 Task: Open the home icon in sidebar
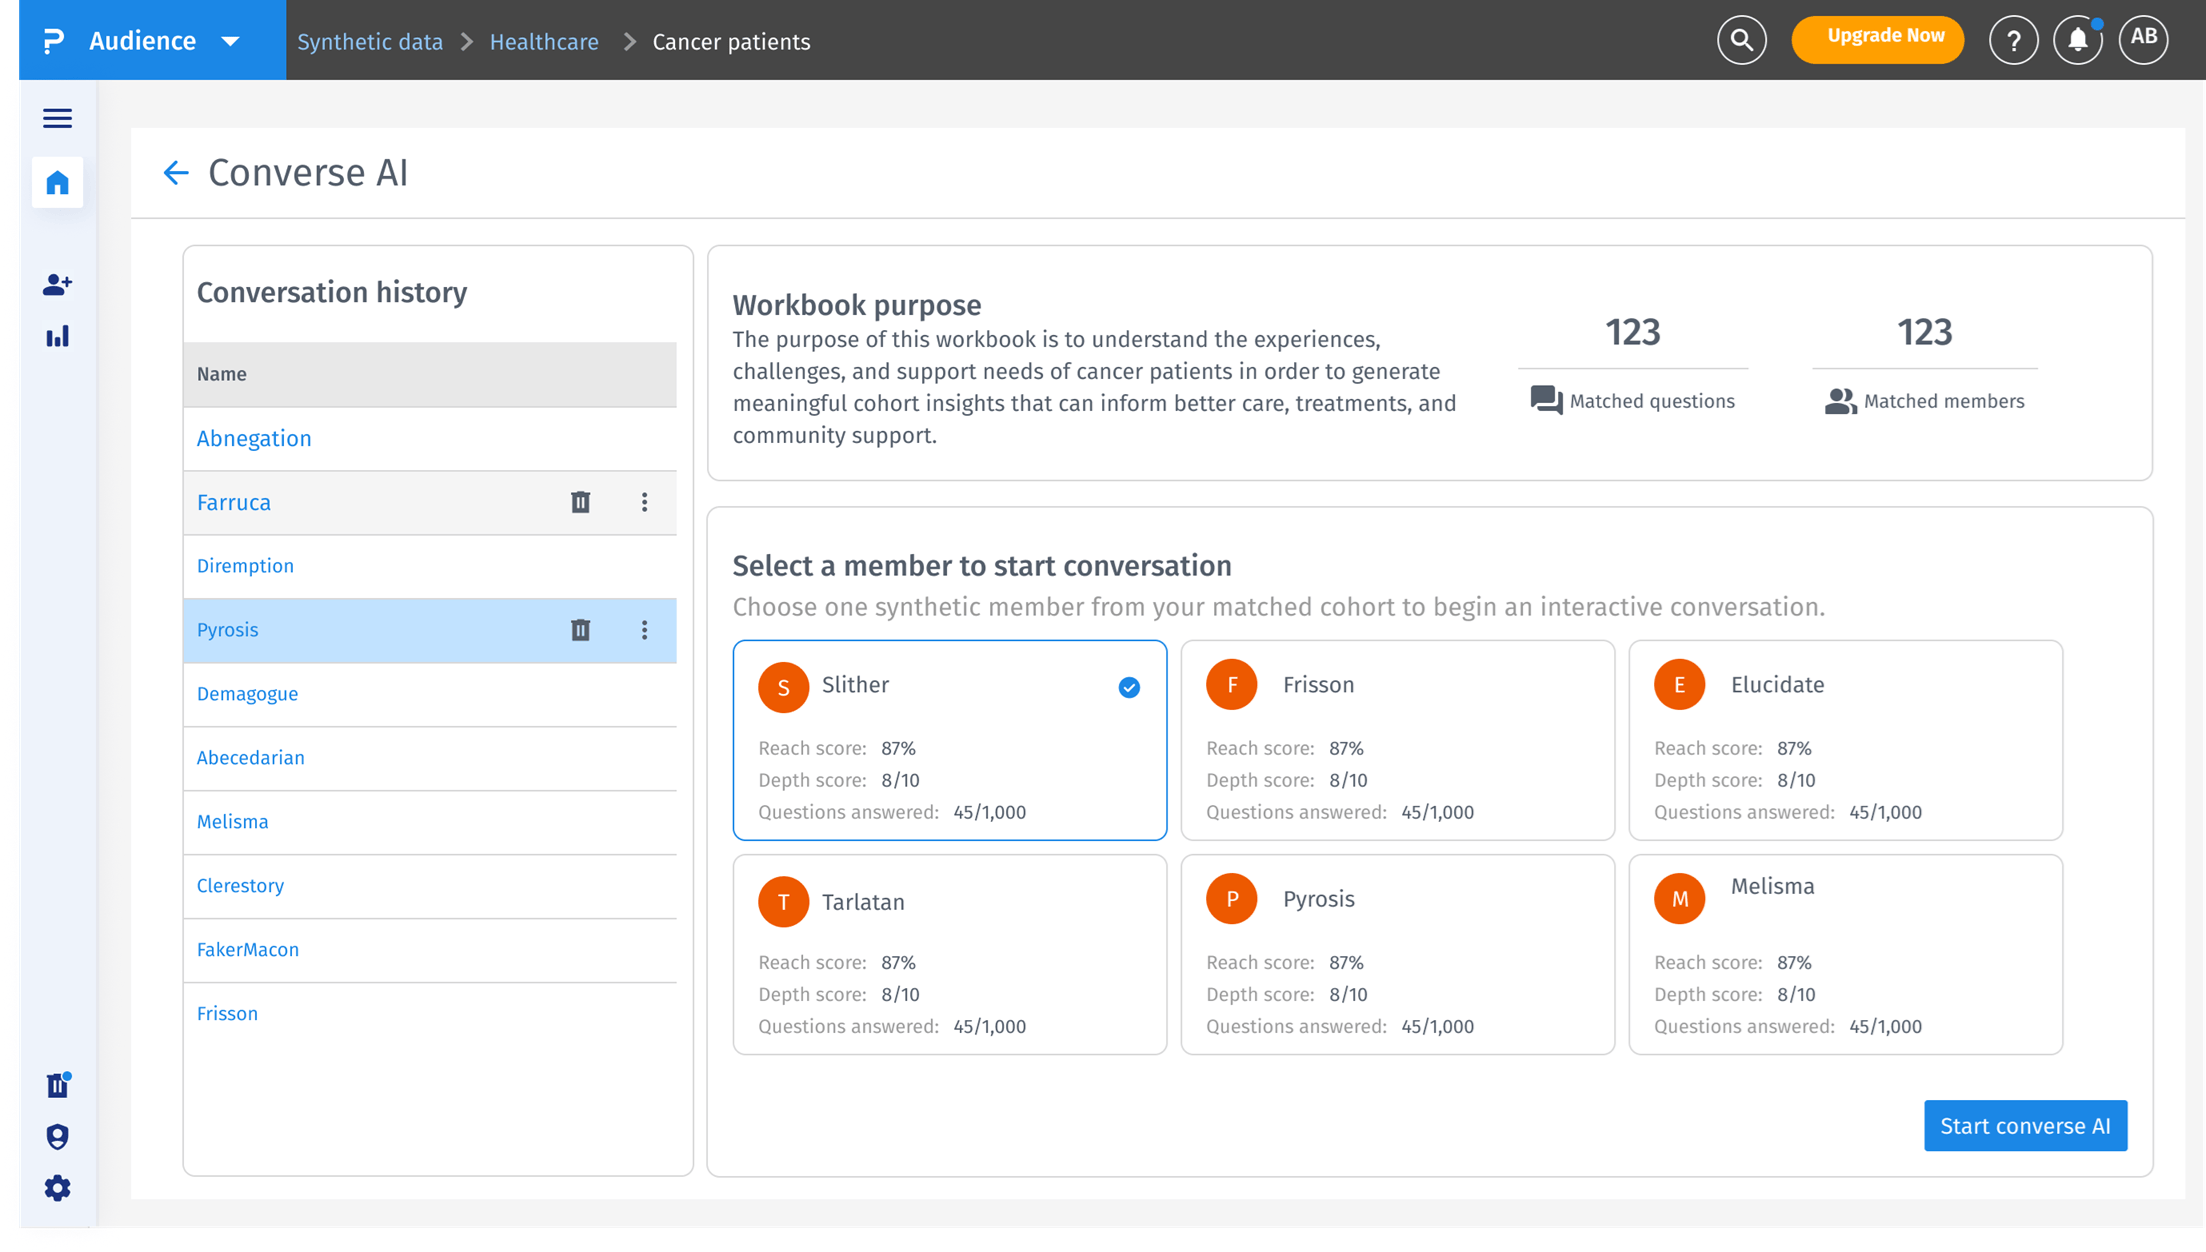pyautogui.click(x=57, y=183)
